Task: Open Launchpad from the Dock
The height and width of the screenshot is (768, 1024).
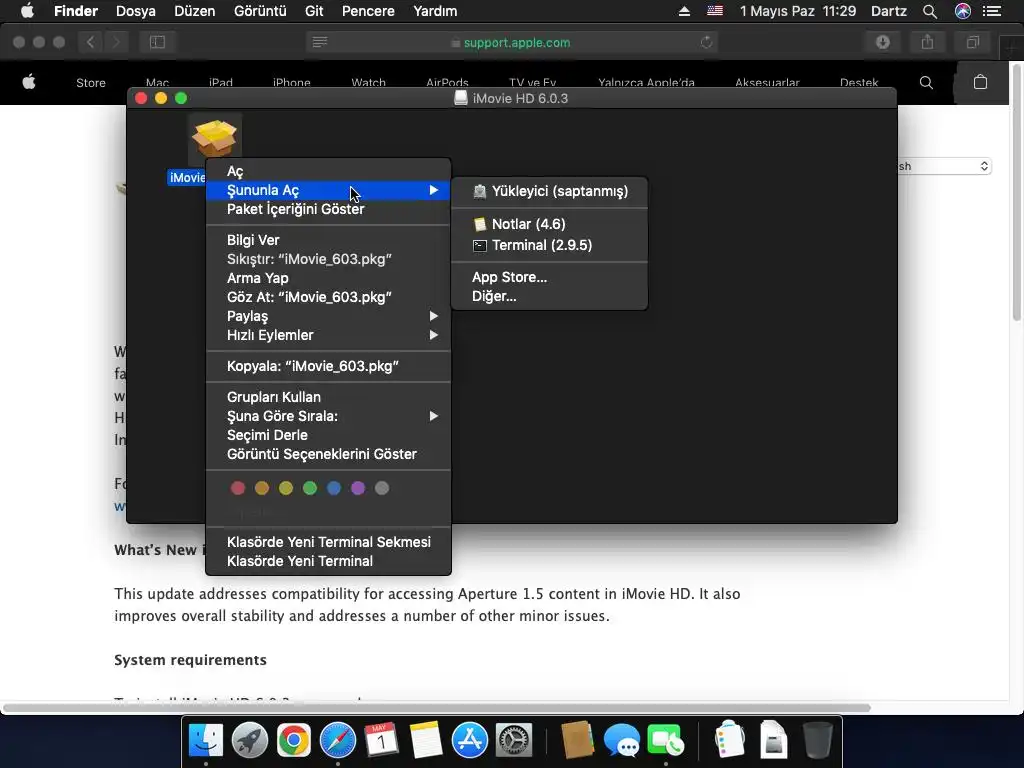Action: (249, 741)
